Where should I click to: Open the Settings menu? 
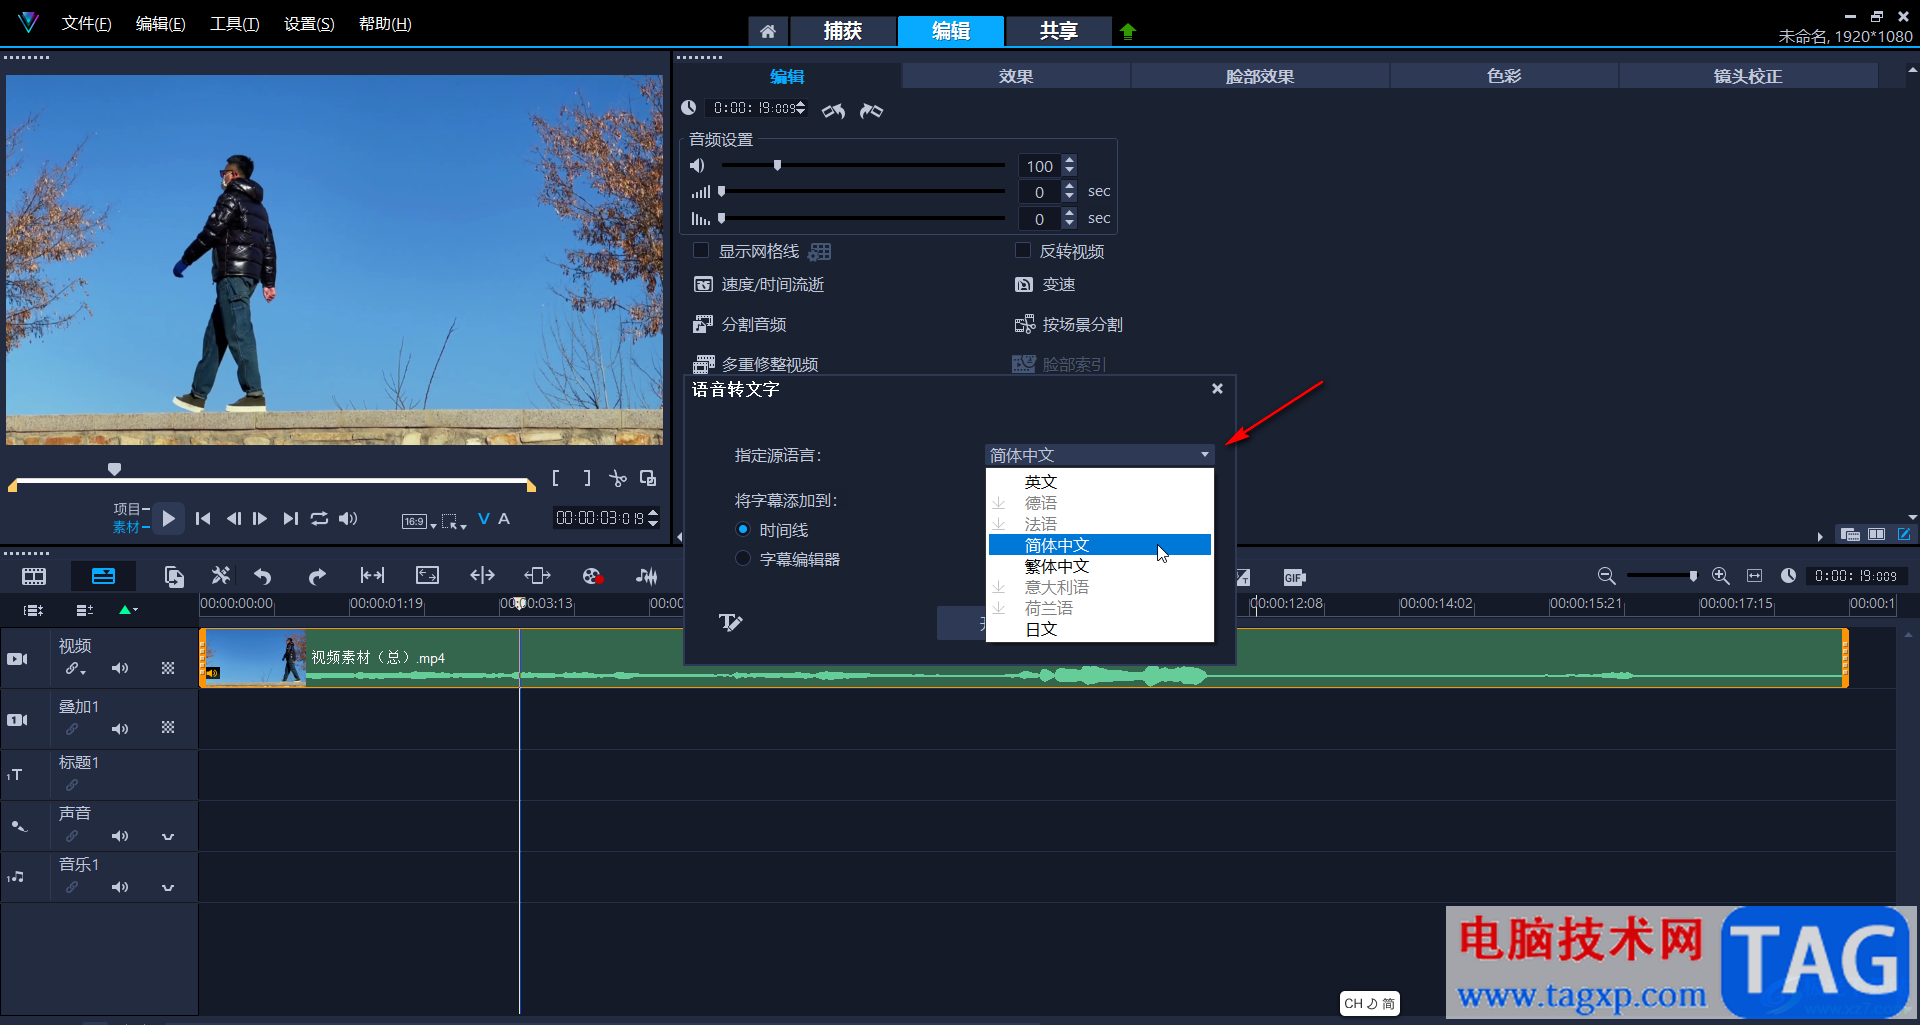[309, 24]
